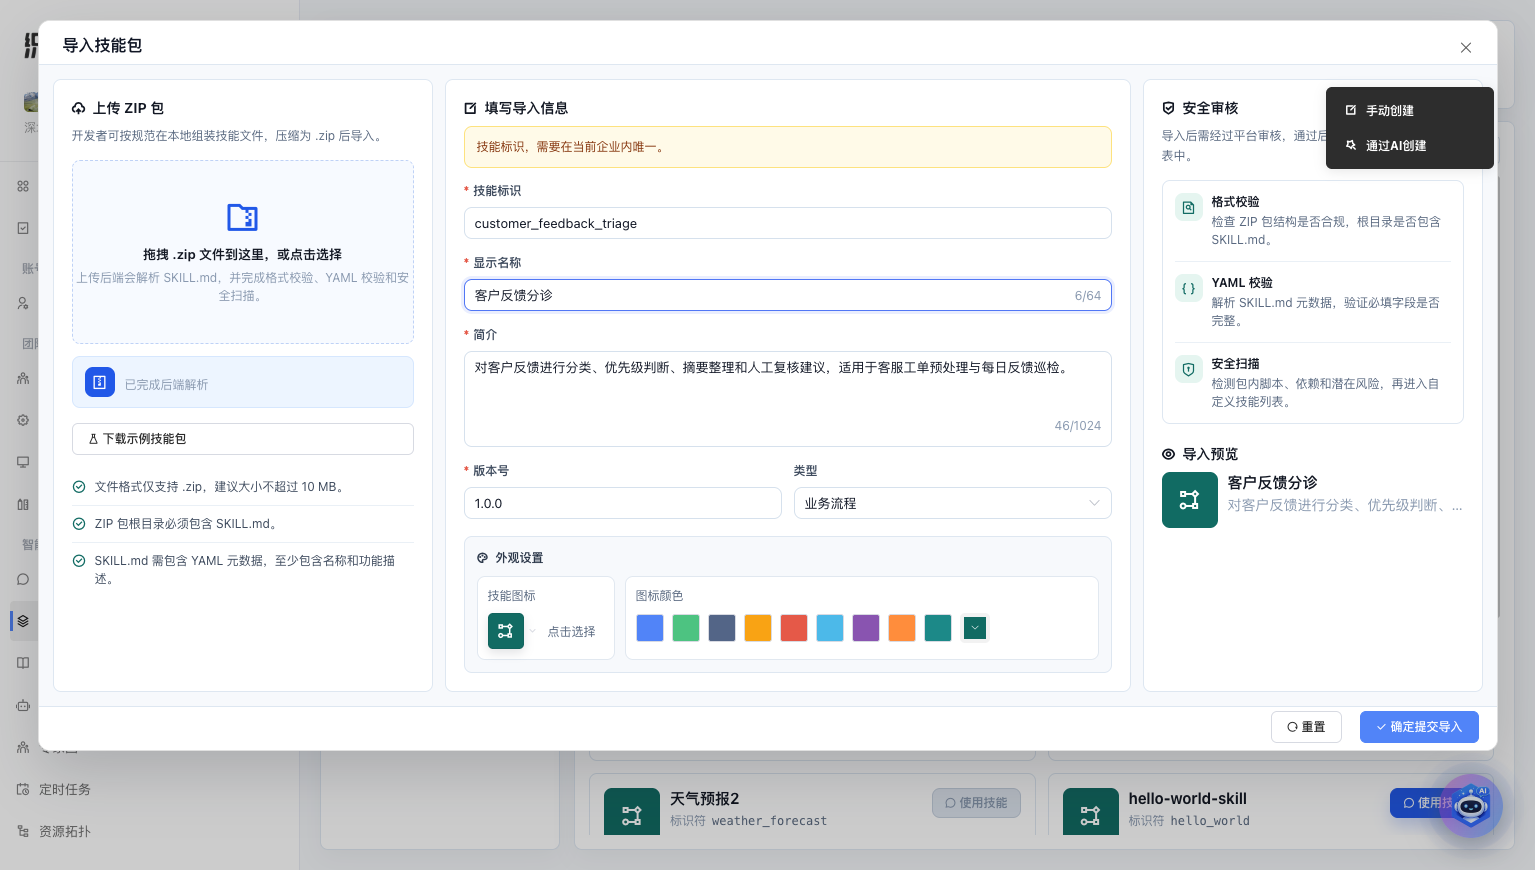Click the 填写导入信息 edit heading icon
This screenshot has height=870, width=1535.
[471, 108]
